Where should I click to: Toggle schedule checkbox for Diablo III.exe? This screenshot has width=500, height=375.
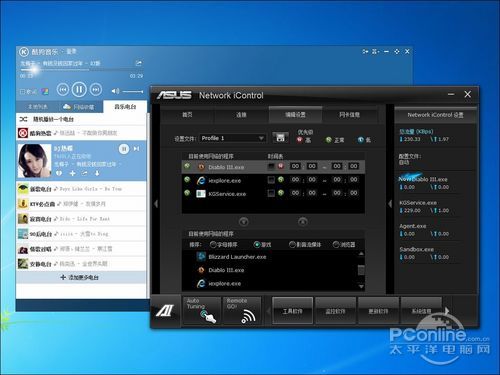pos(271,166)
